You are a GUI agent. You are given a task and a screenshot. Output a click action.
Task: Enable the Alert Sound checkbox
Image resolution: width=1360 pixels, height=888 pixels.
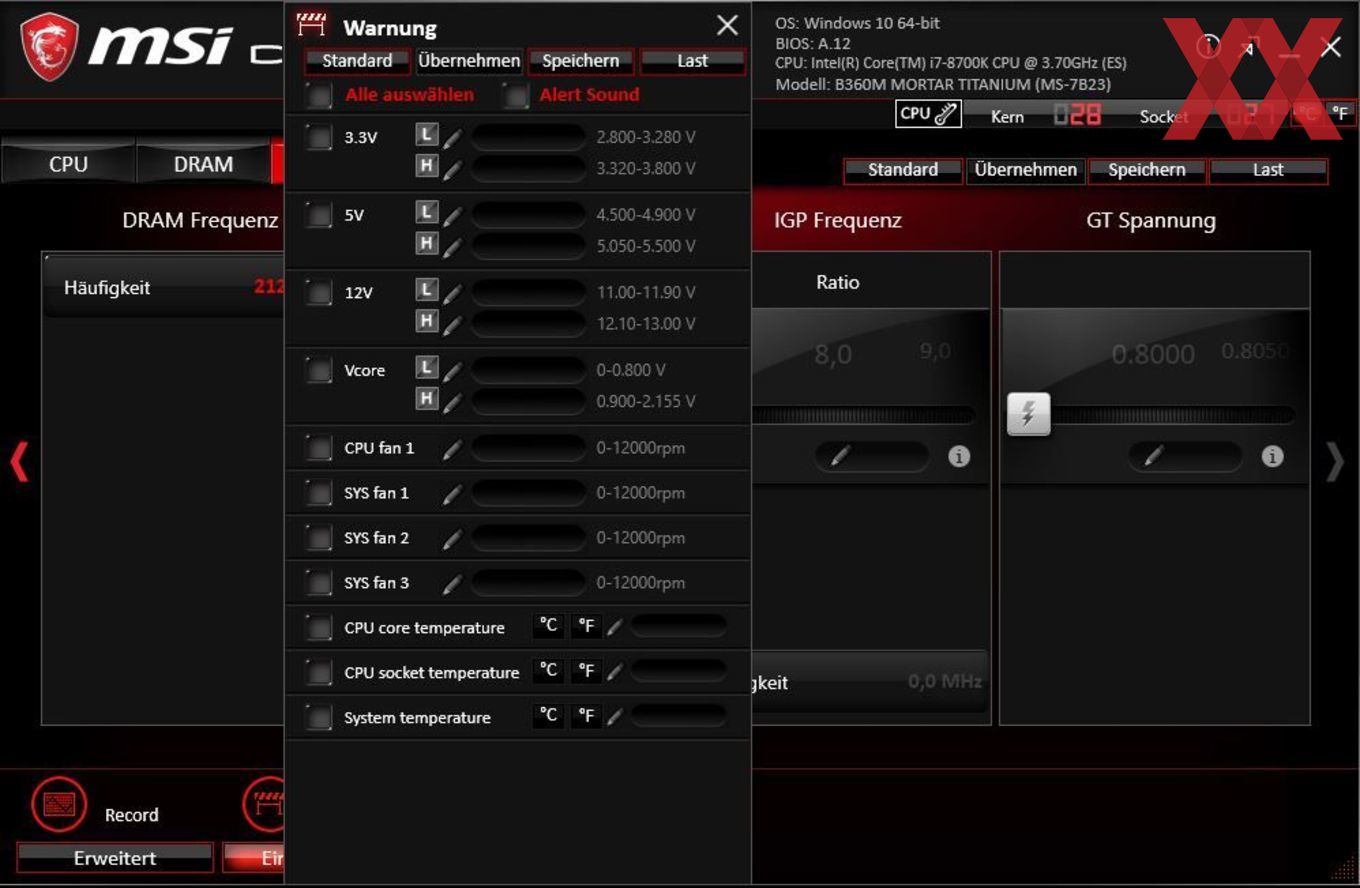coord(515,96)
